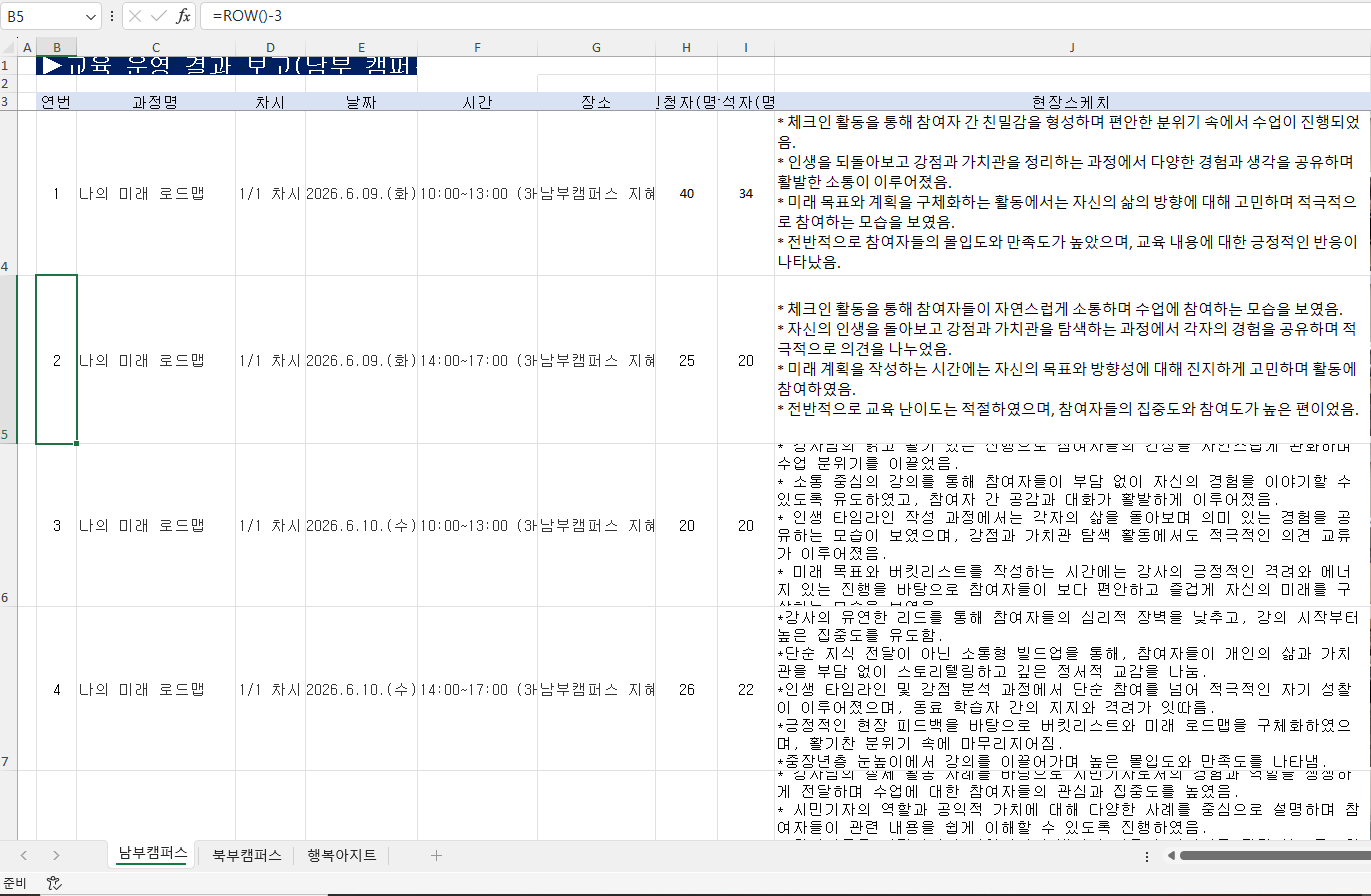Viewport: 1371px width, 896px height.
Task: Click the next sheet navigation arrow
Action: (56, 855)
